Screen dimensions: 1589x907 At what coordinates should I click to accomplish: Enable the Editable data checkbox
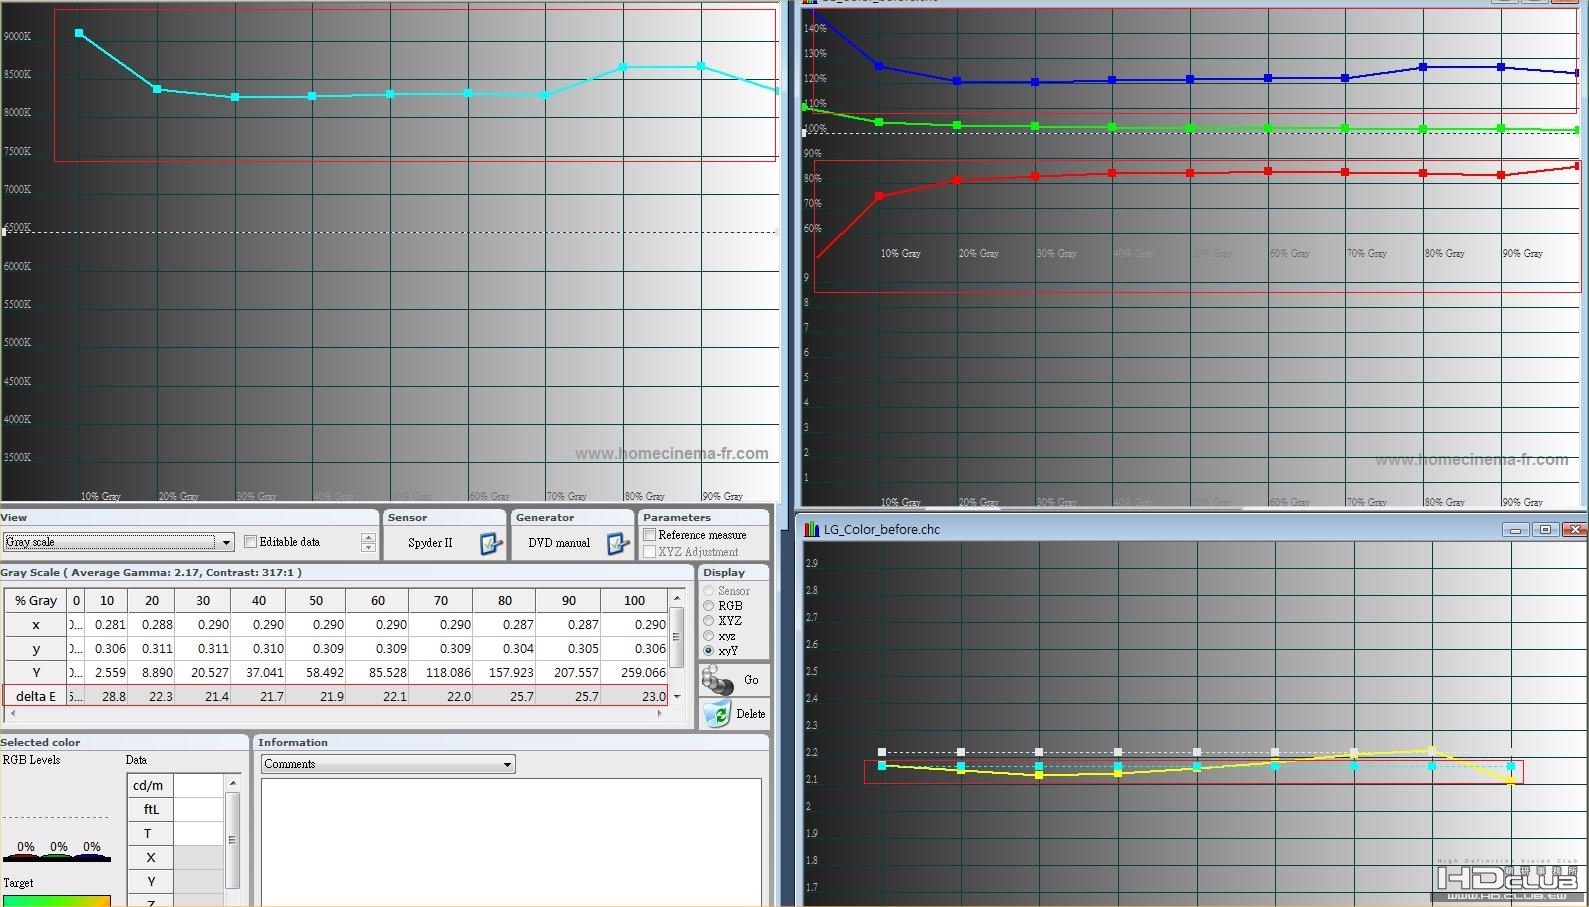pos(251,542)
